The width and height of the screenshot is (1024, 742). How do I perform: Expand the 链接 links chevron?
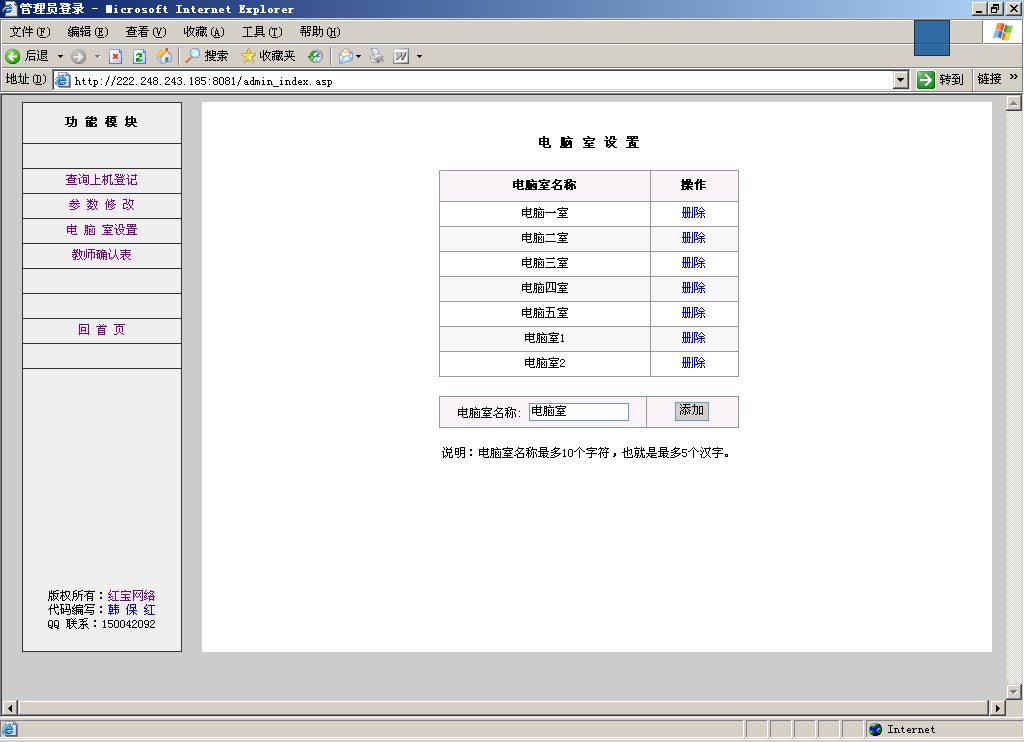pos(1012,78)
